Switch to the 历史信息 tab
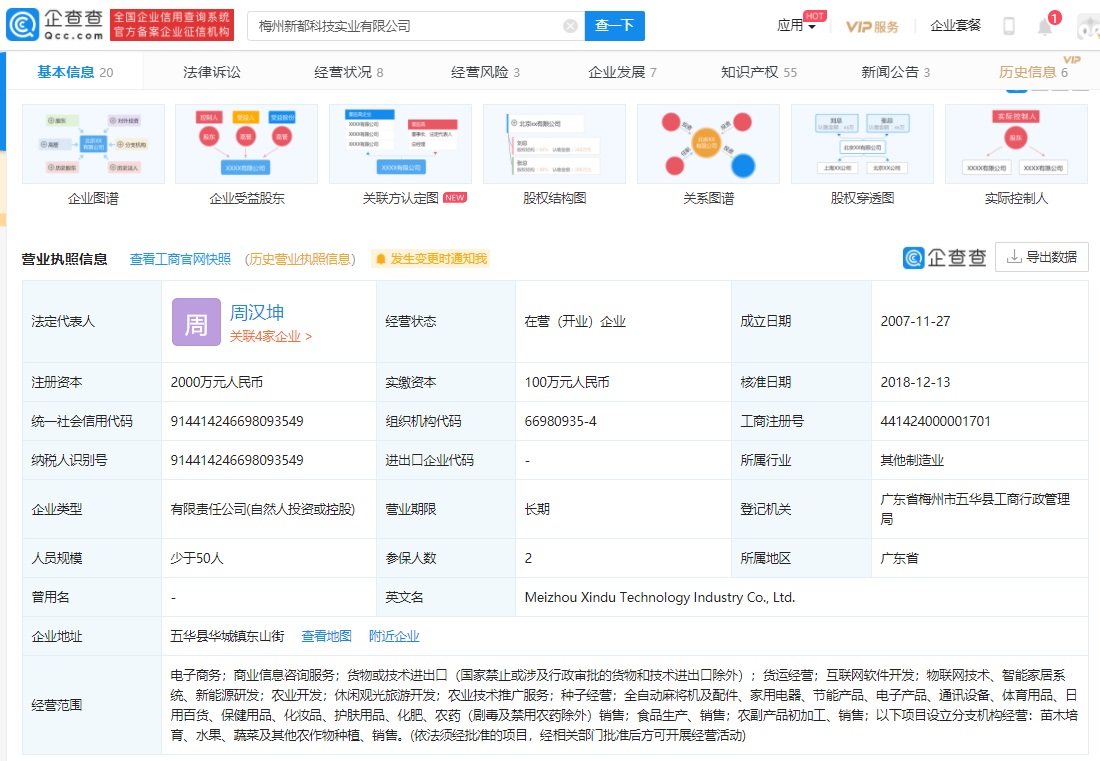Screen dimensions: 1100x761 coord(1033,72)
